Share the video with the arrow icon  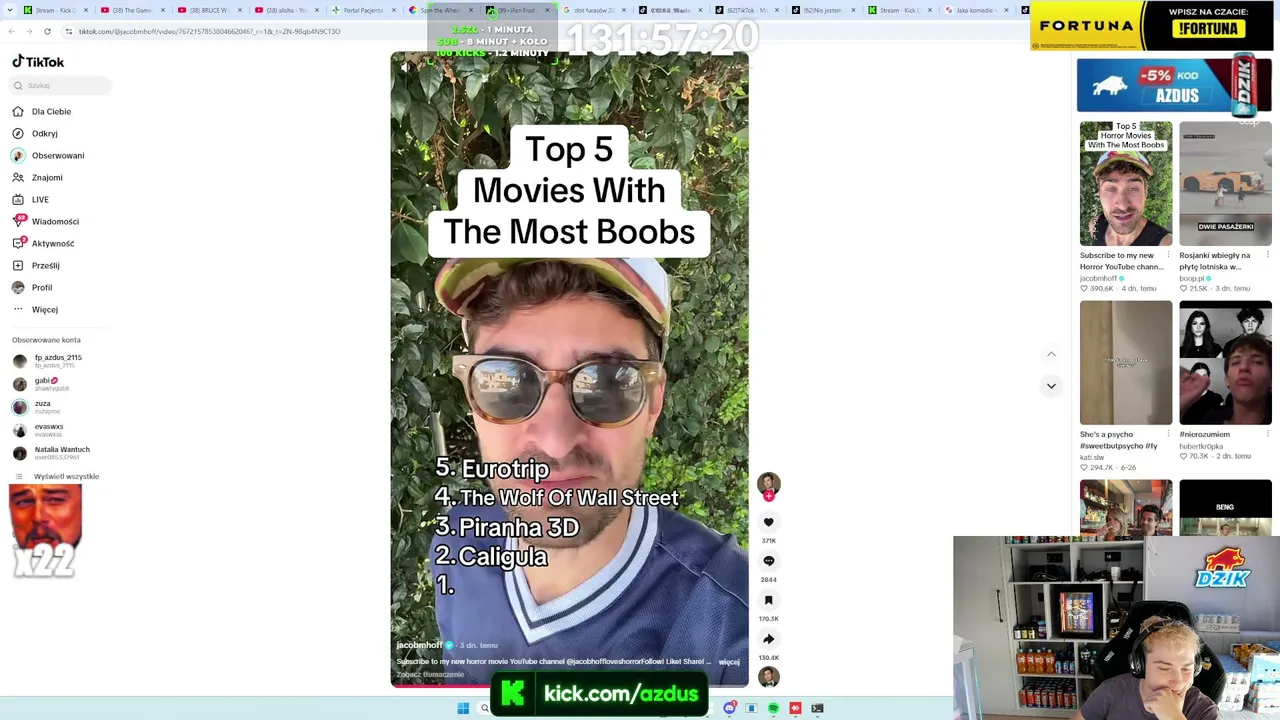pos(768,639)
